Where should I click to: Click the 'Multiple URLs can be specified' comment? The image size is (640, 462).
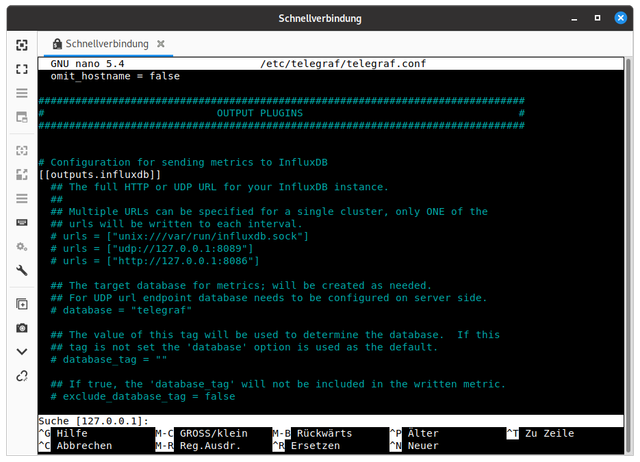(269, 211)
